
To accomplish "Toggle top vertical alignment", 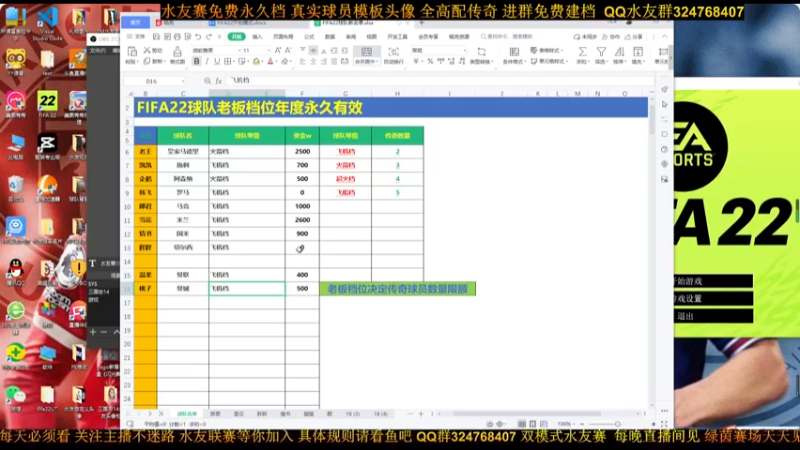I will (x=303, y=50).
